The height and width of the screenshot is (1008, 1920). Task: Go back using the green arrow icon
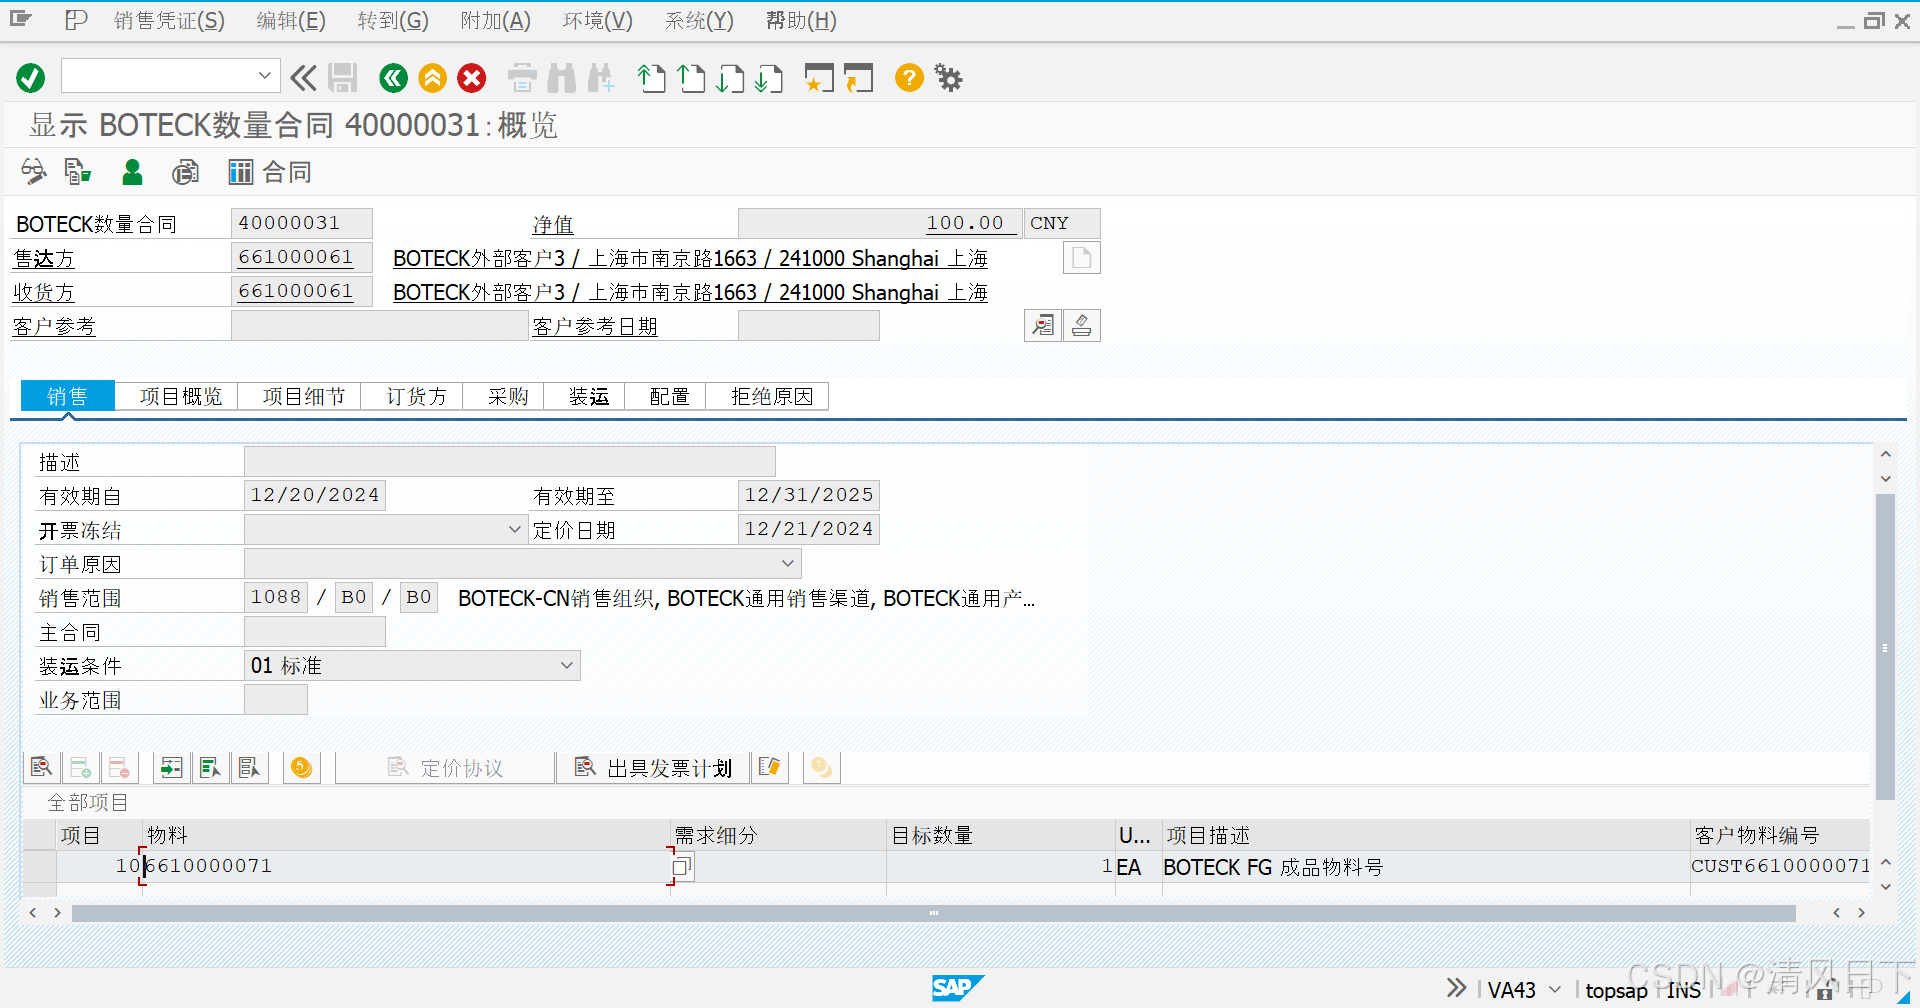point(392,77)
